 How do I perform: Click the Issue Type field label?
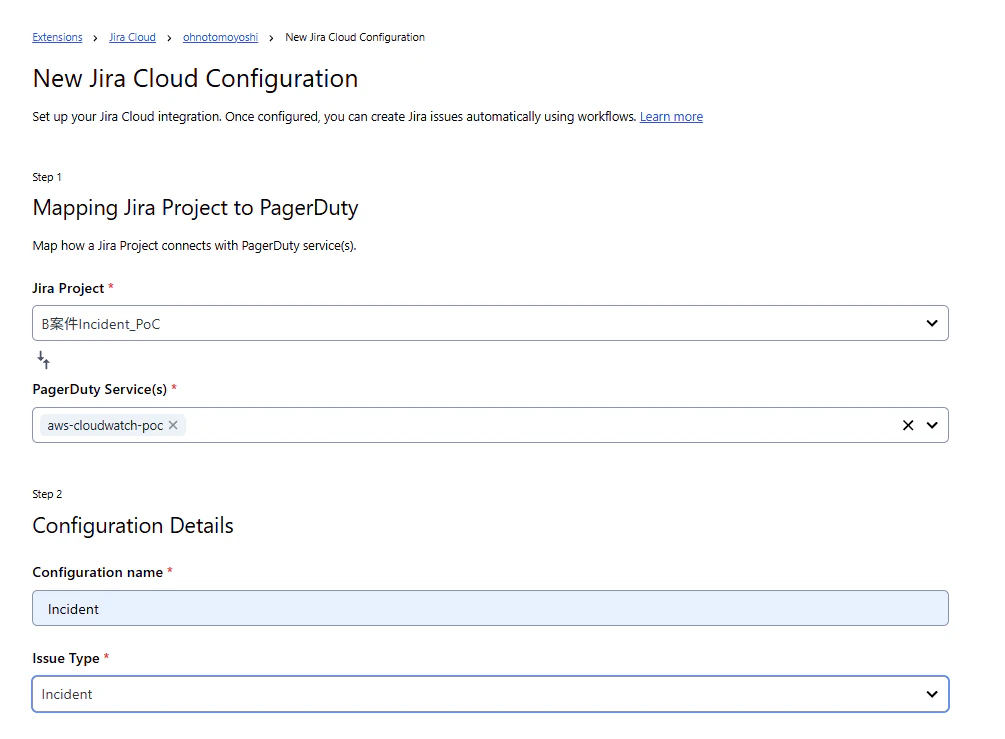[x=65, y=658]
